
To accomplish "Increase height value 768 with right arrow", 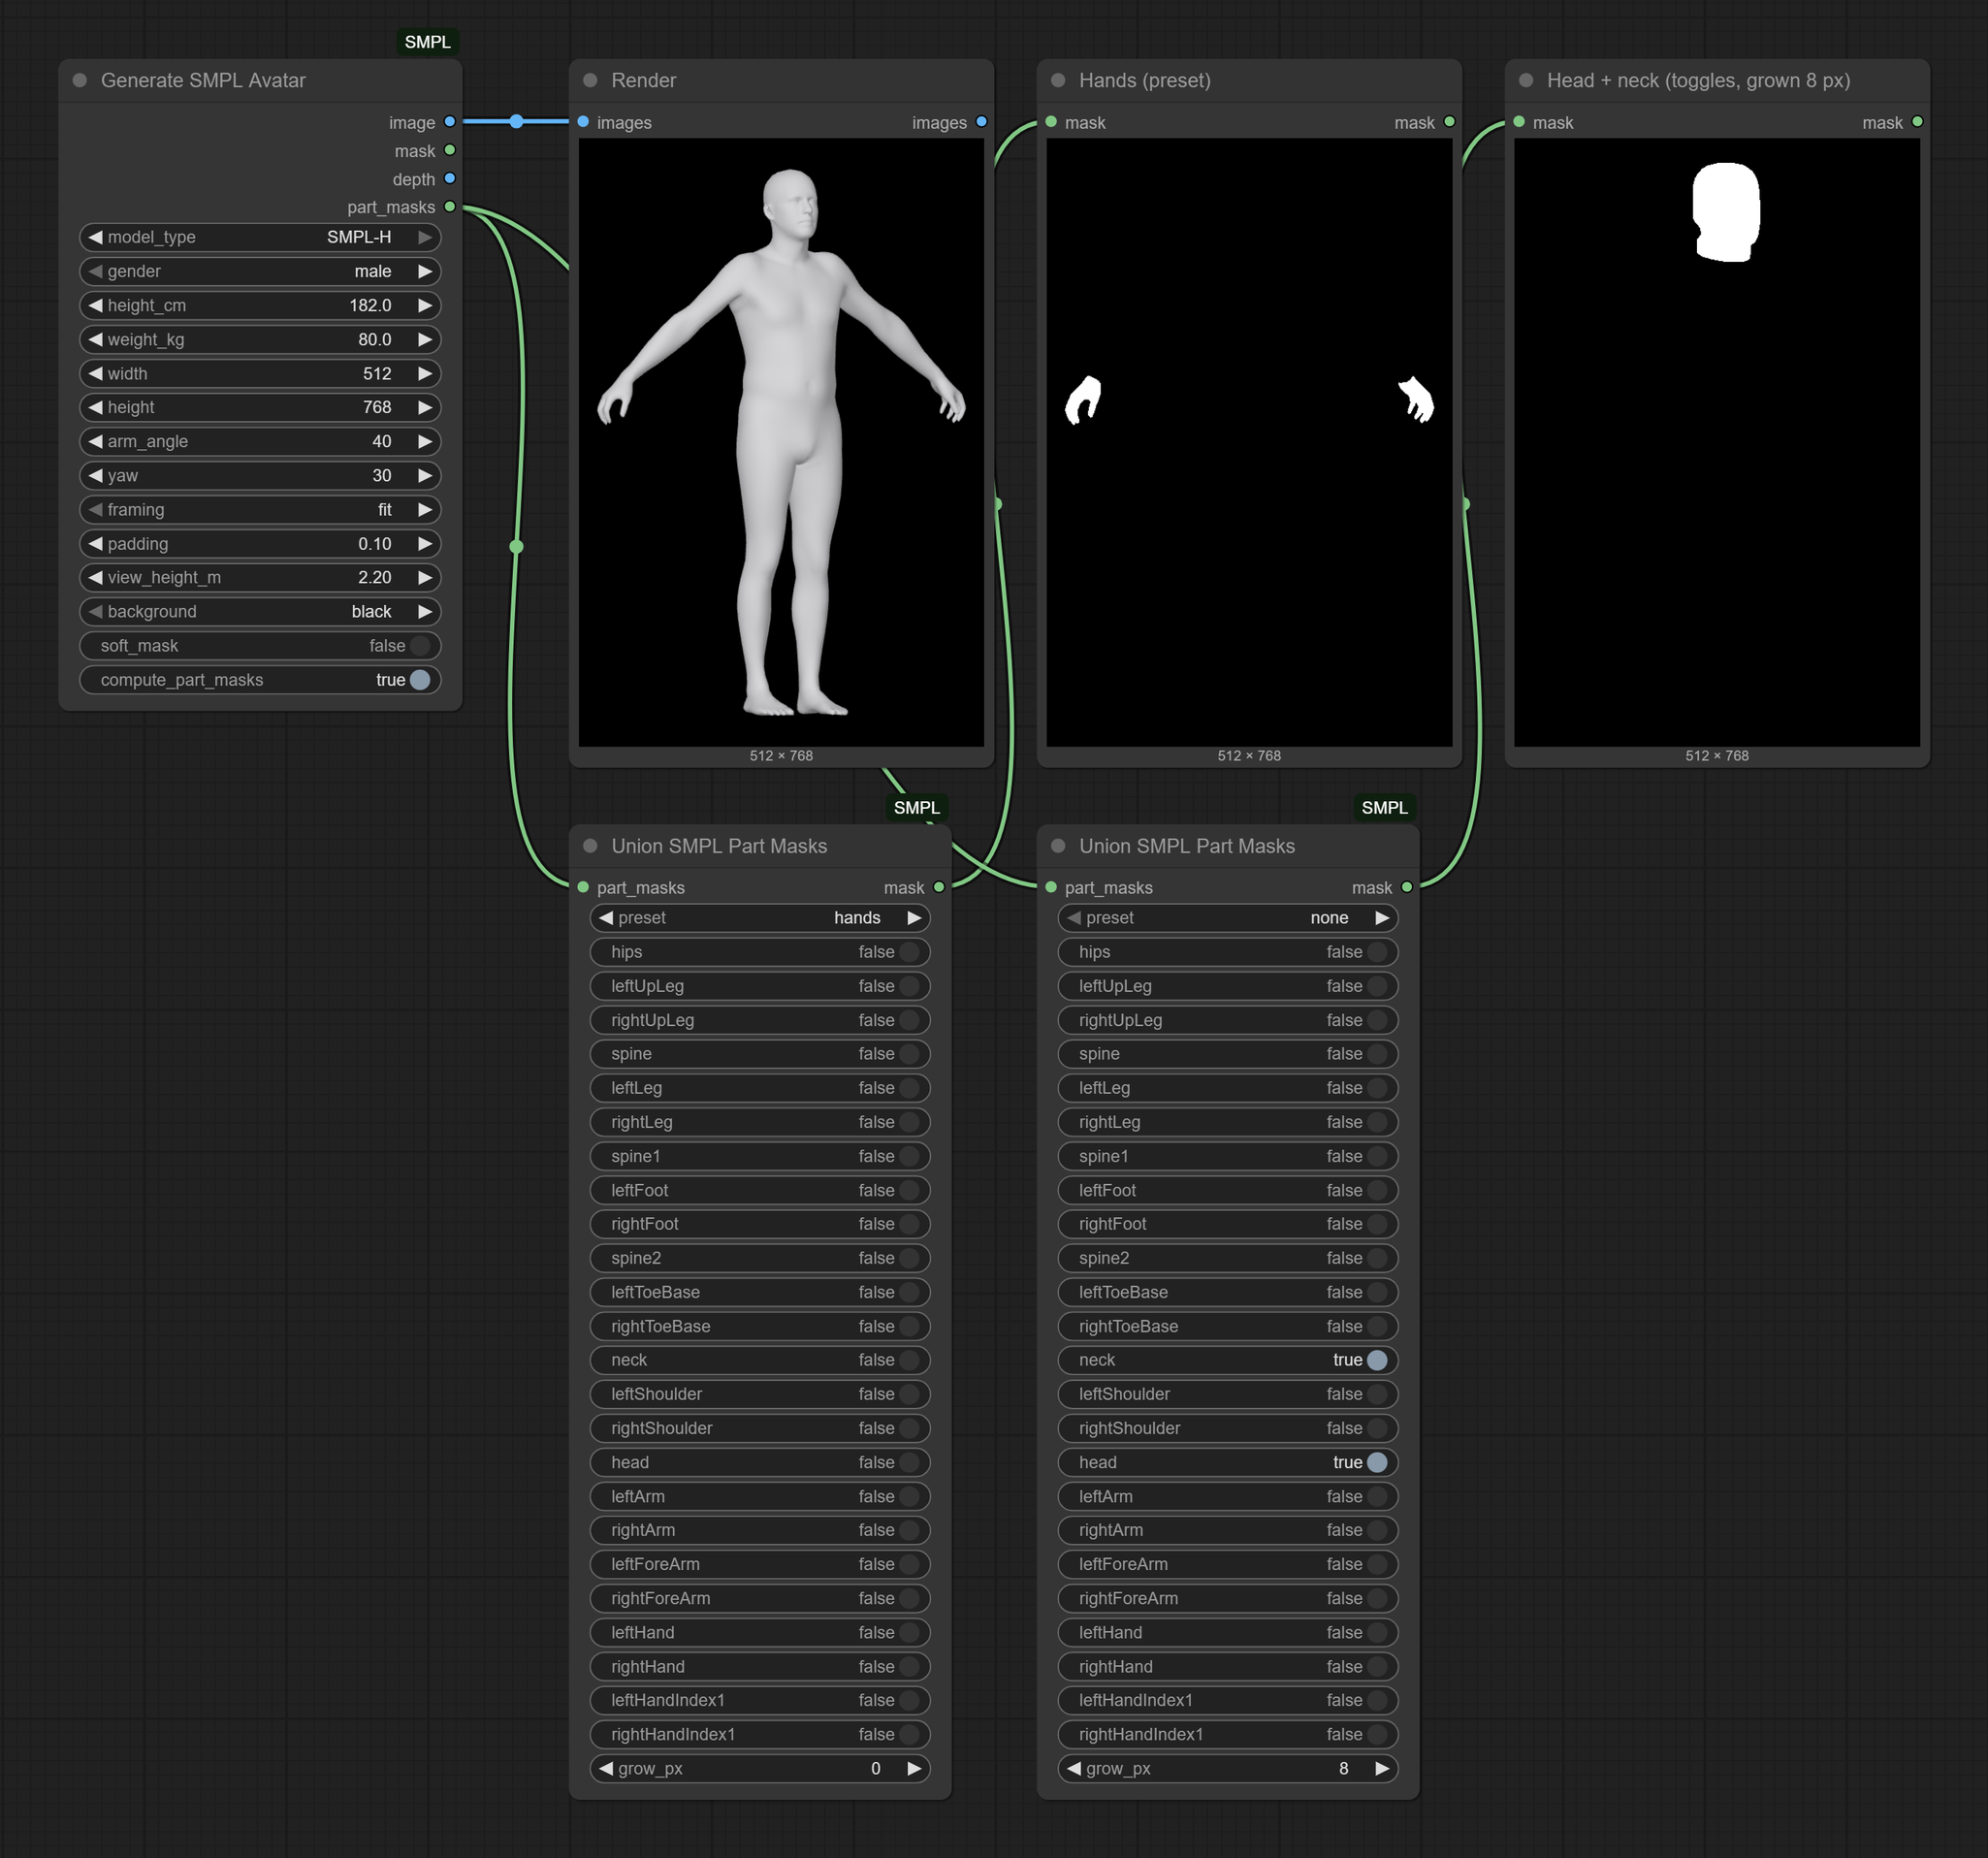I will pos(425,407).
